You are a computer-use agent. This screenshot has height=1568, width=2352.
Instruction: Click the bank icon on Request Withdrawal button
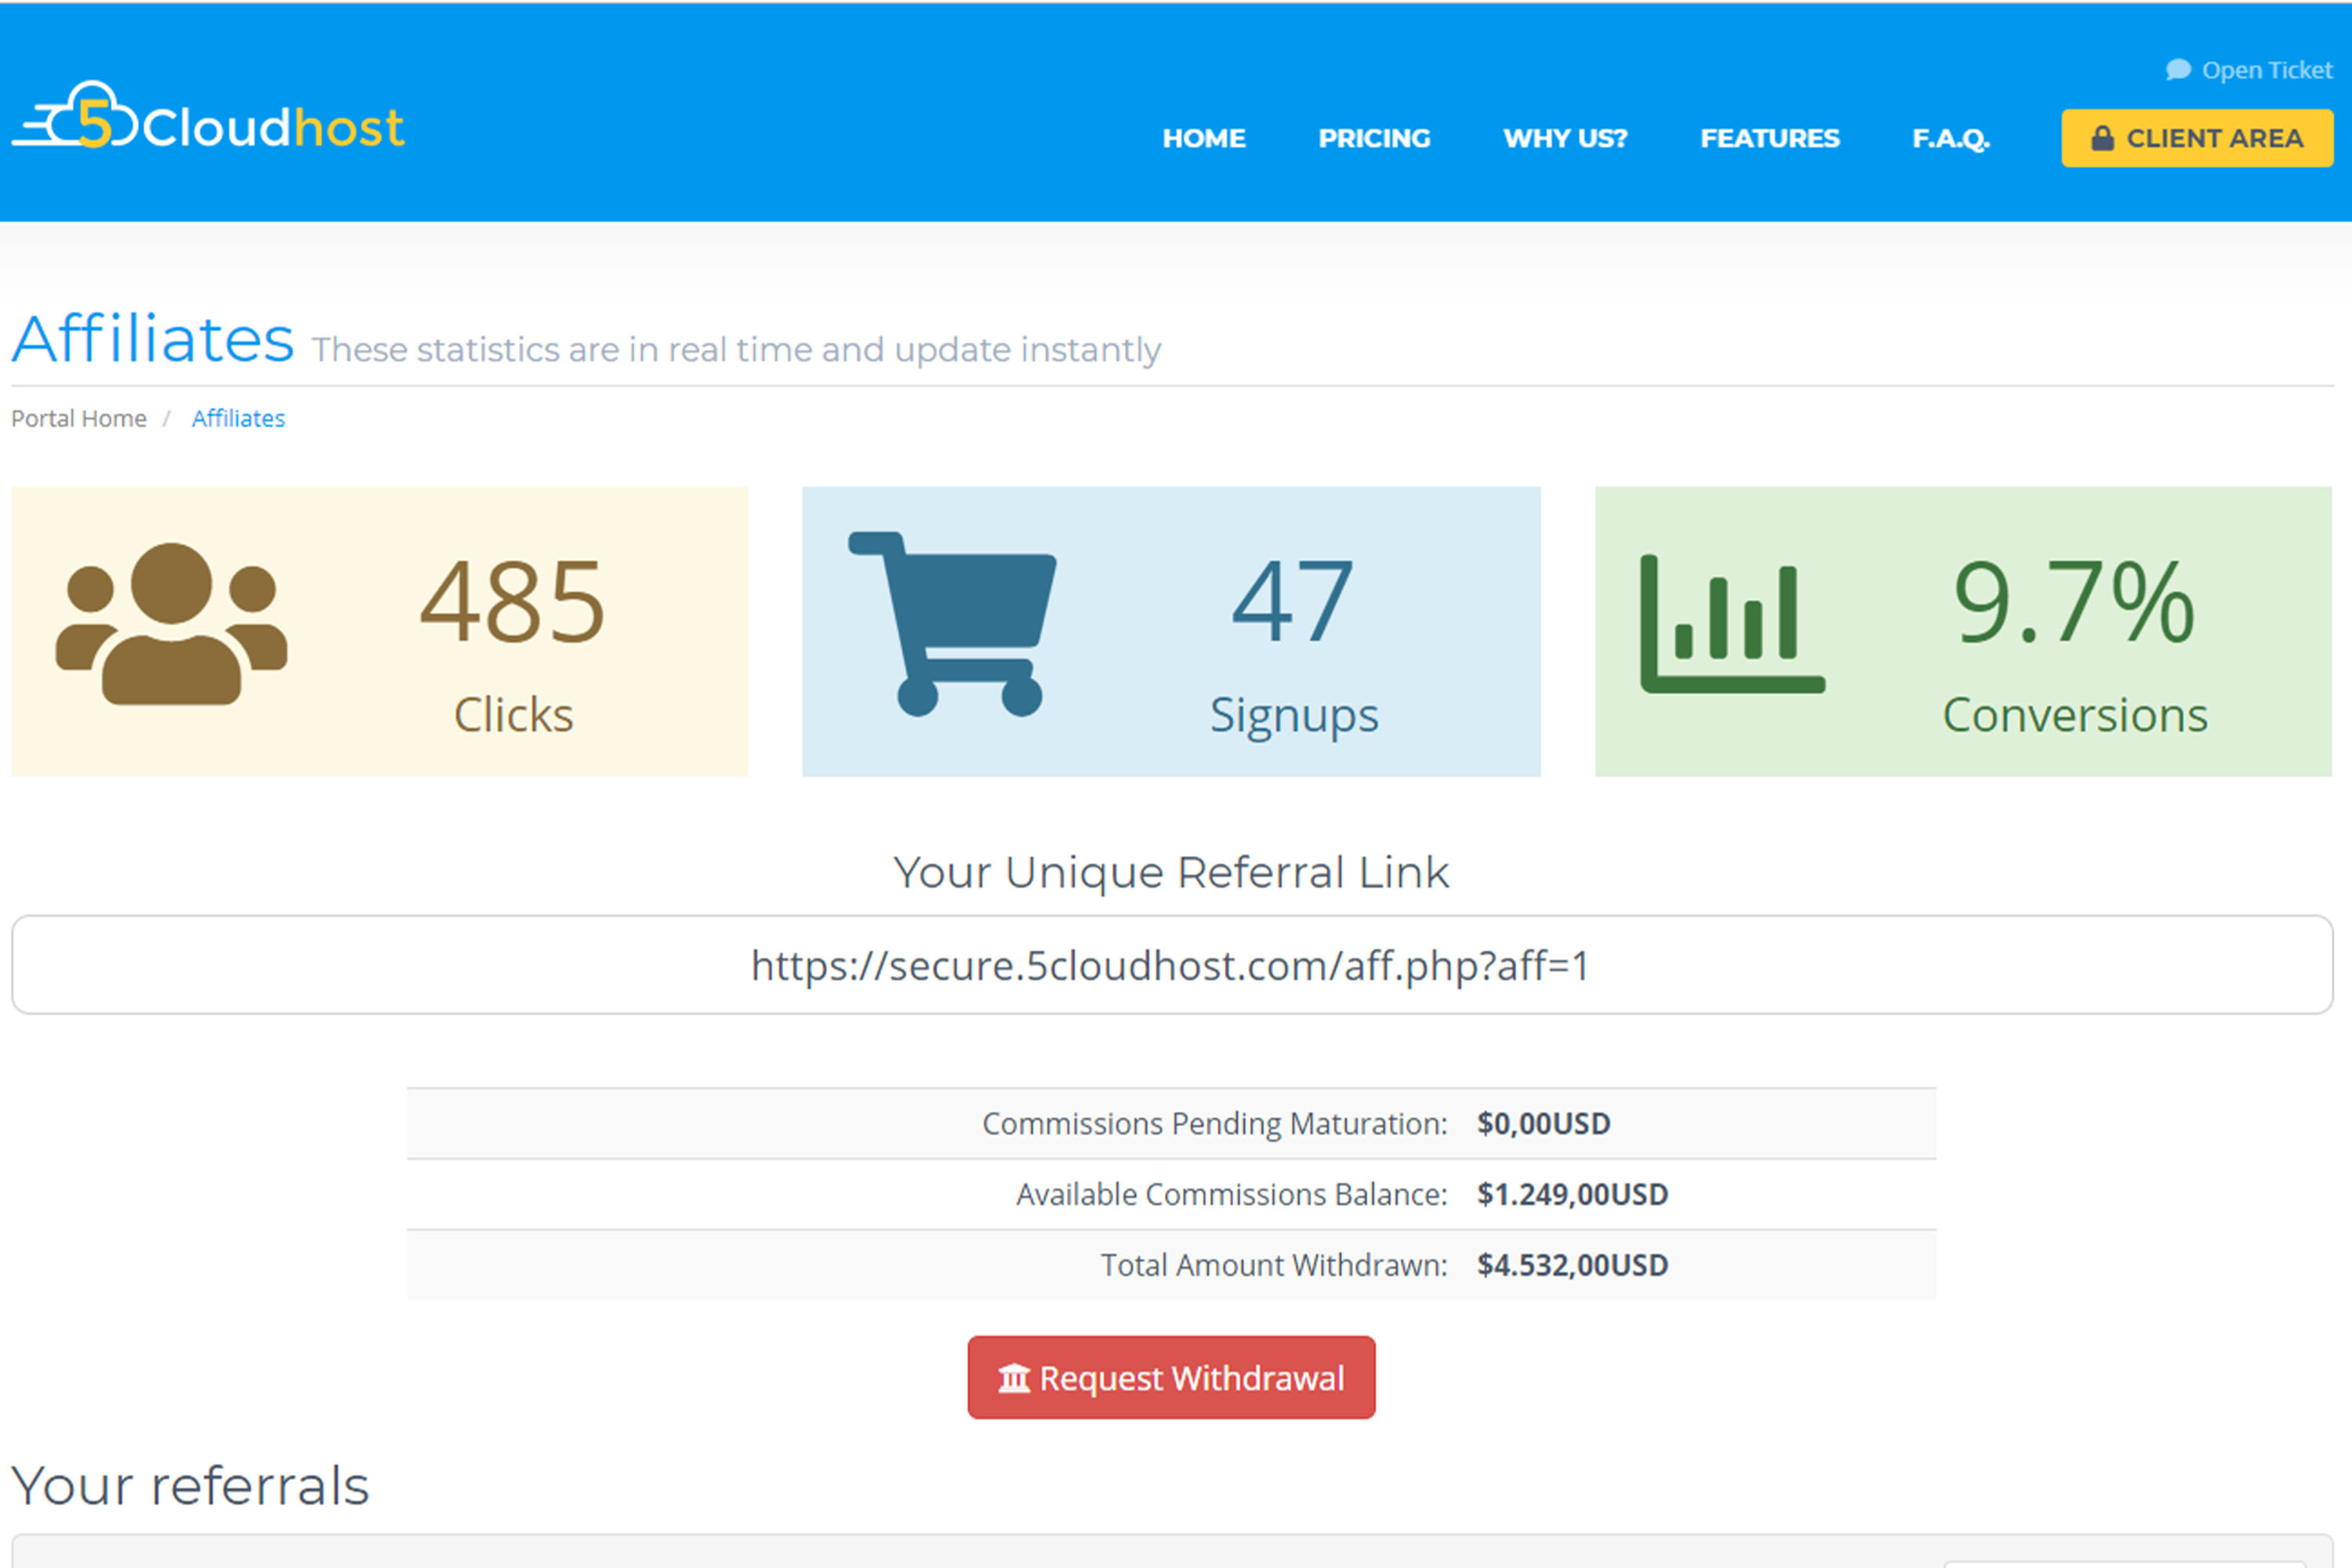coord(1014,1379)
